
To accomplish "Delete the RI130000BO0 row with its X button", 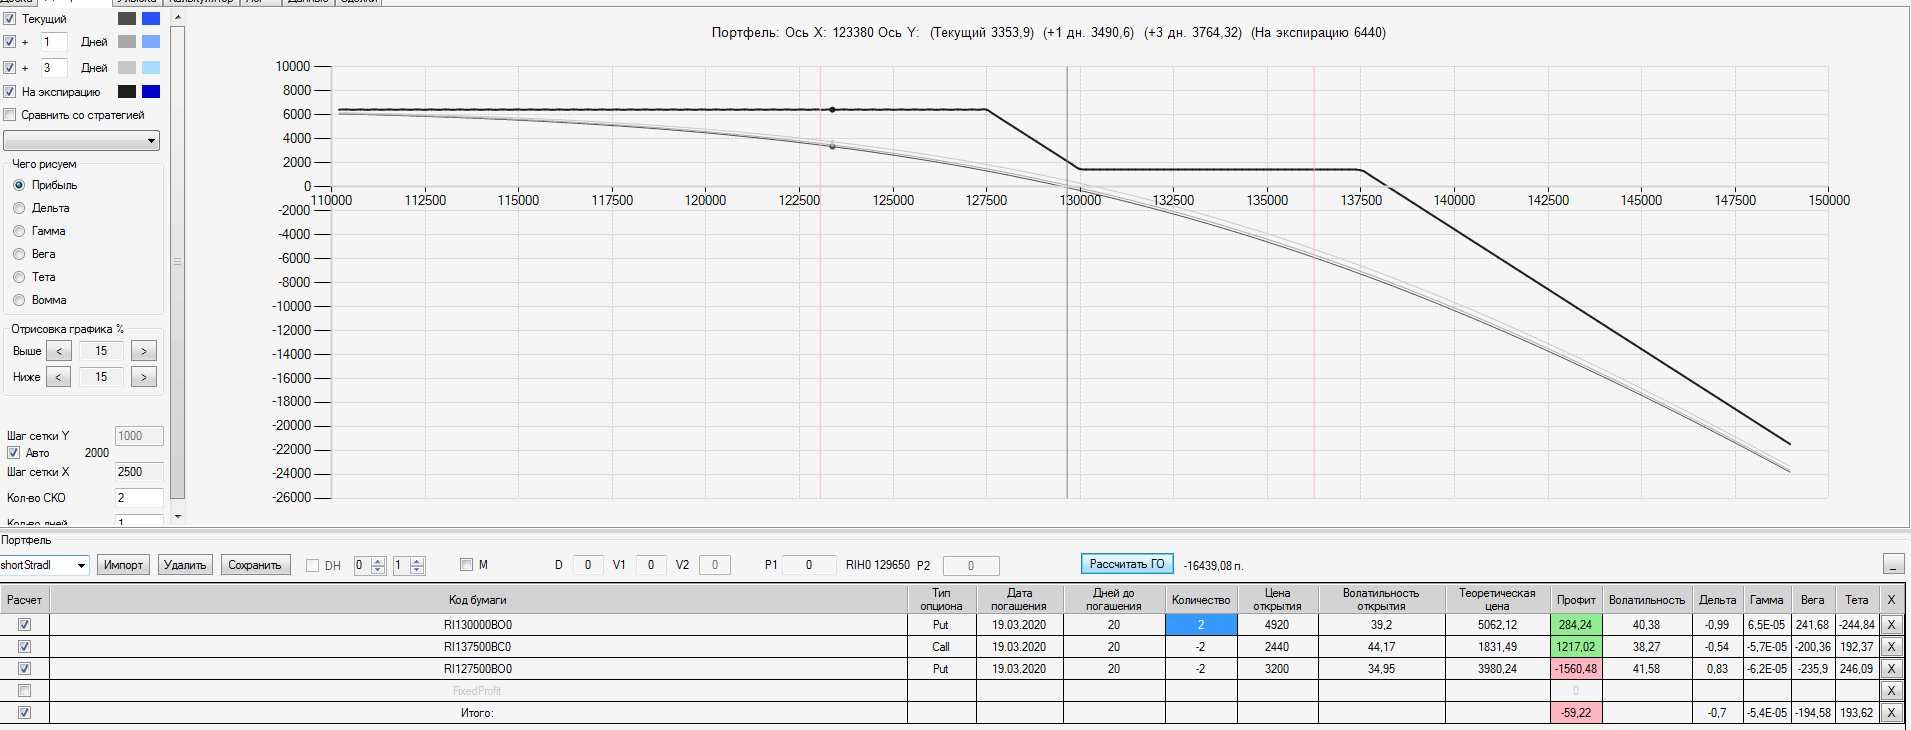I will coord(1890,625).
